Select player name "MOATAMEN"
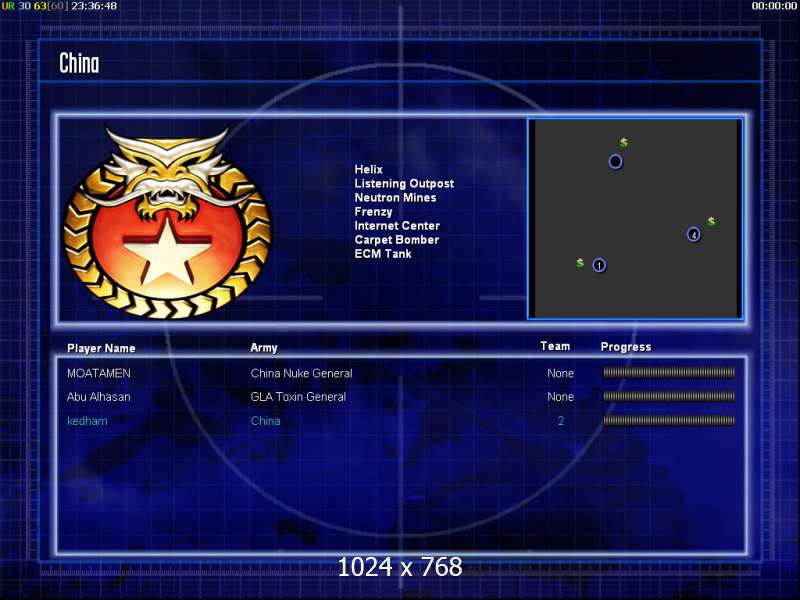 click(x=98, y=373)
